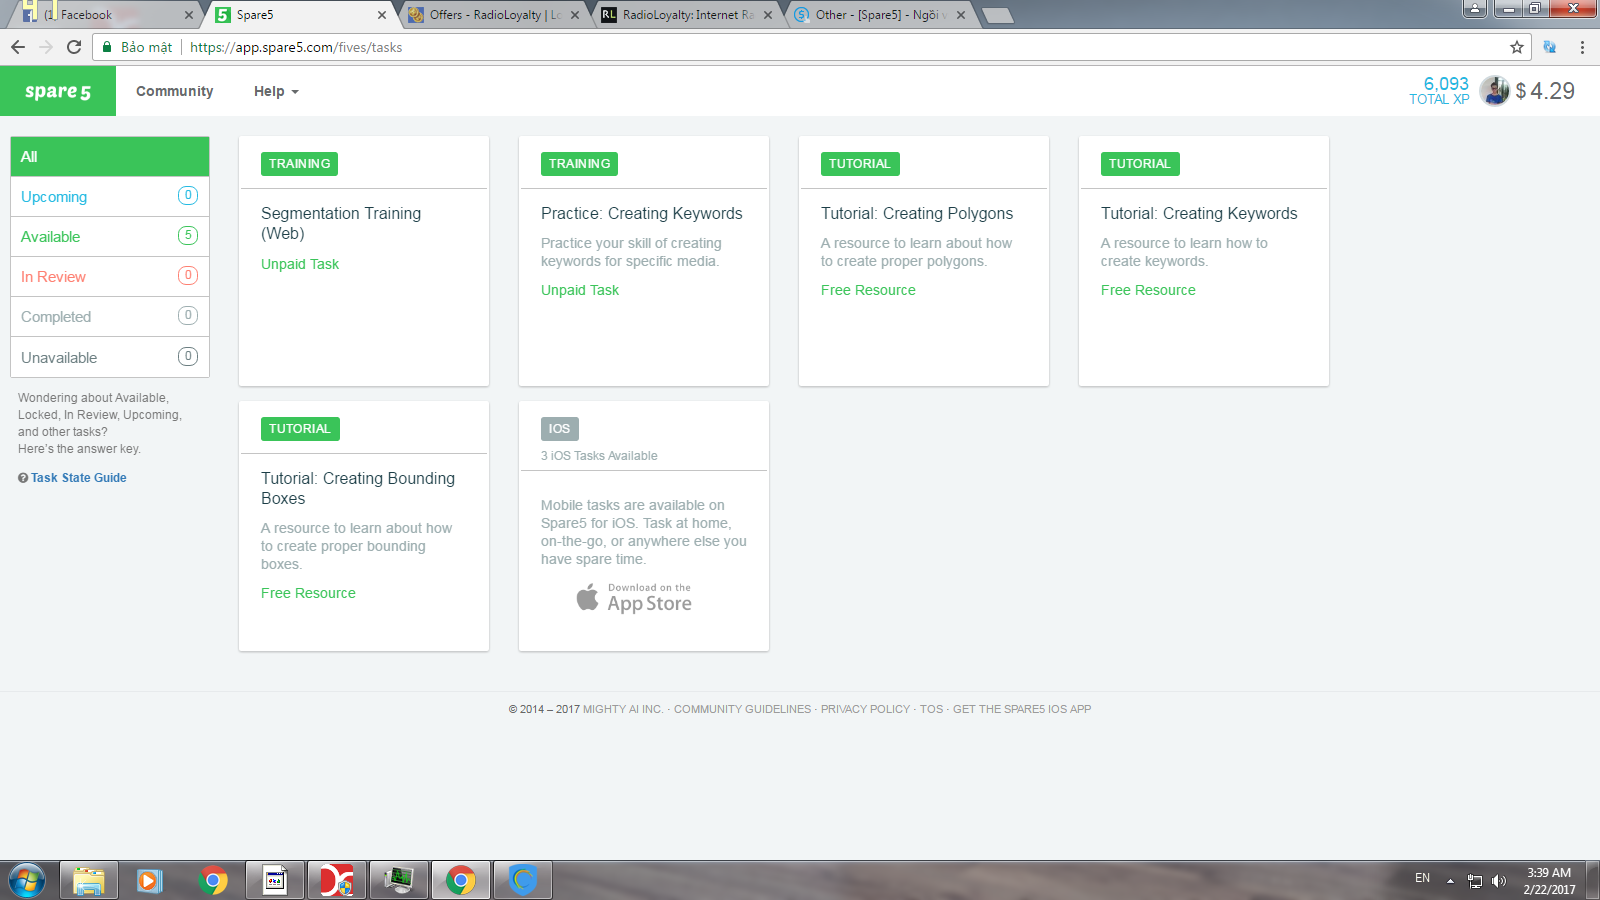Open the Community Guidelines footer link
Viewport: 1600px width, 900px height.
[x=742, y=709]
